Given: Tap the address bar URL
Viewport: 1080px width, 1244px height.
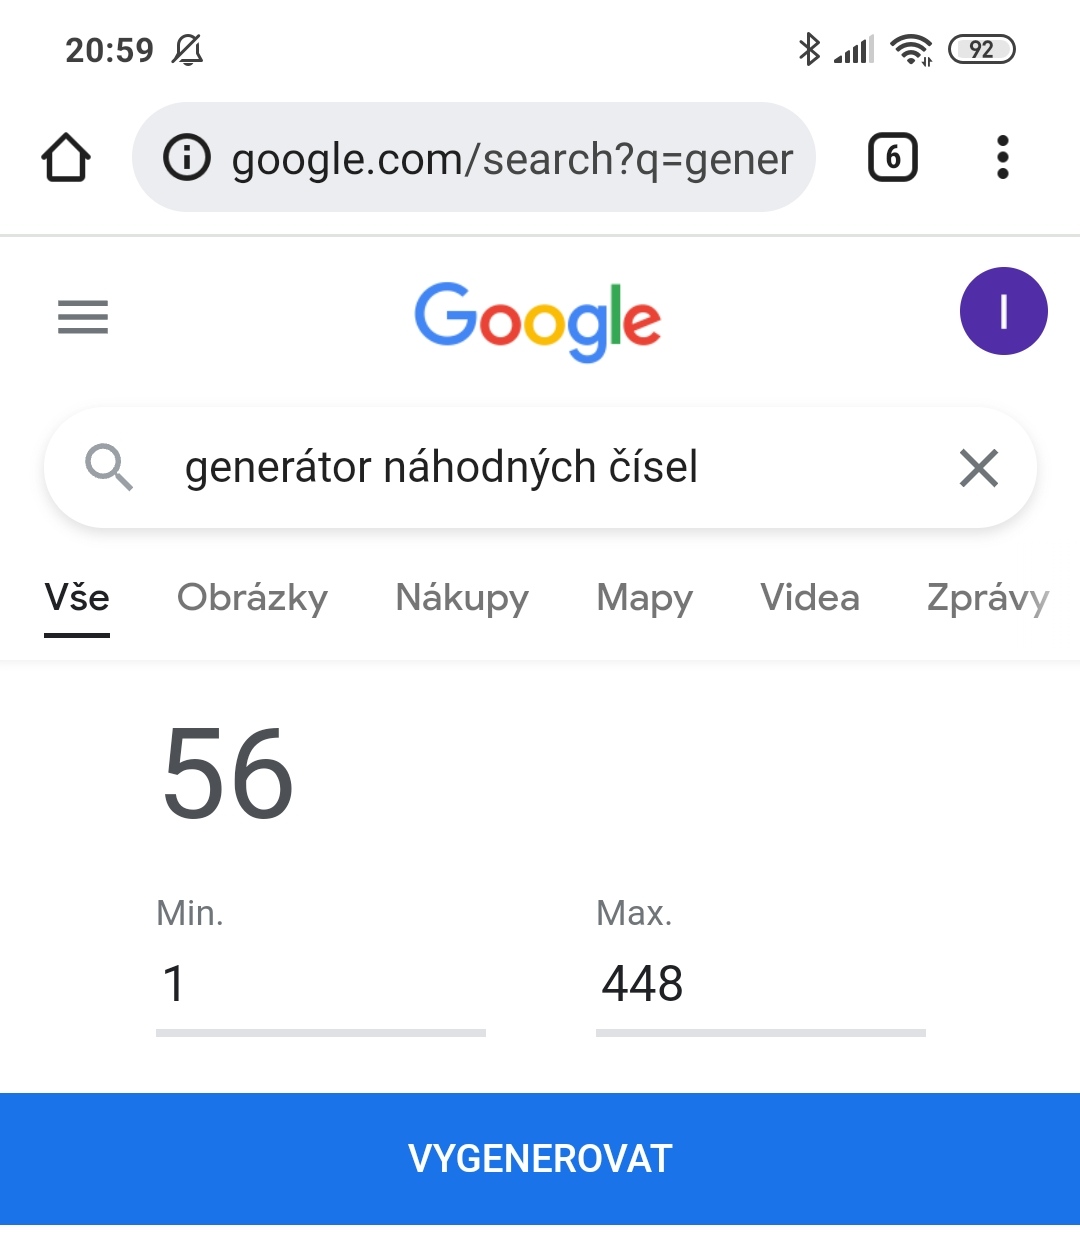Looking at the screenshot, I should (512, 158).
